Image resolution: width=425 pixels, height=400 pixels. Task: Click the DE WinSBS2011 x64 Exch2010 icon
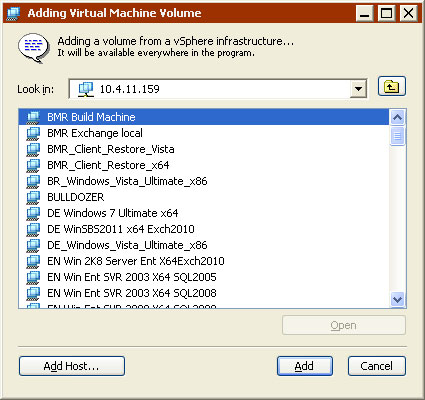click(33, 229)
